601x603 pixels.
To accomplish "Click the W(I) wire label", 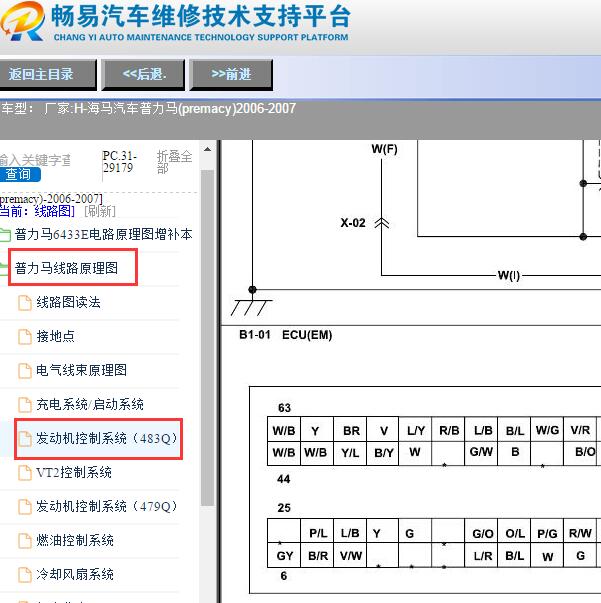I will tap(508, 275).
